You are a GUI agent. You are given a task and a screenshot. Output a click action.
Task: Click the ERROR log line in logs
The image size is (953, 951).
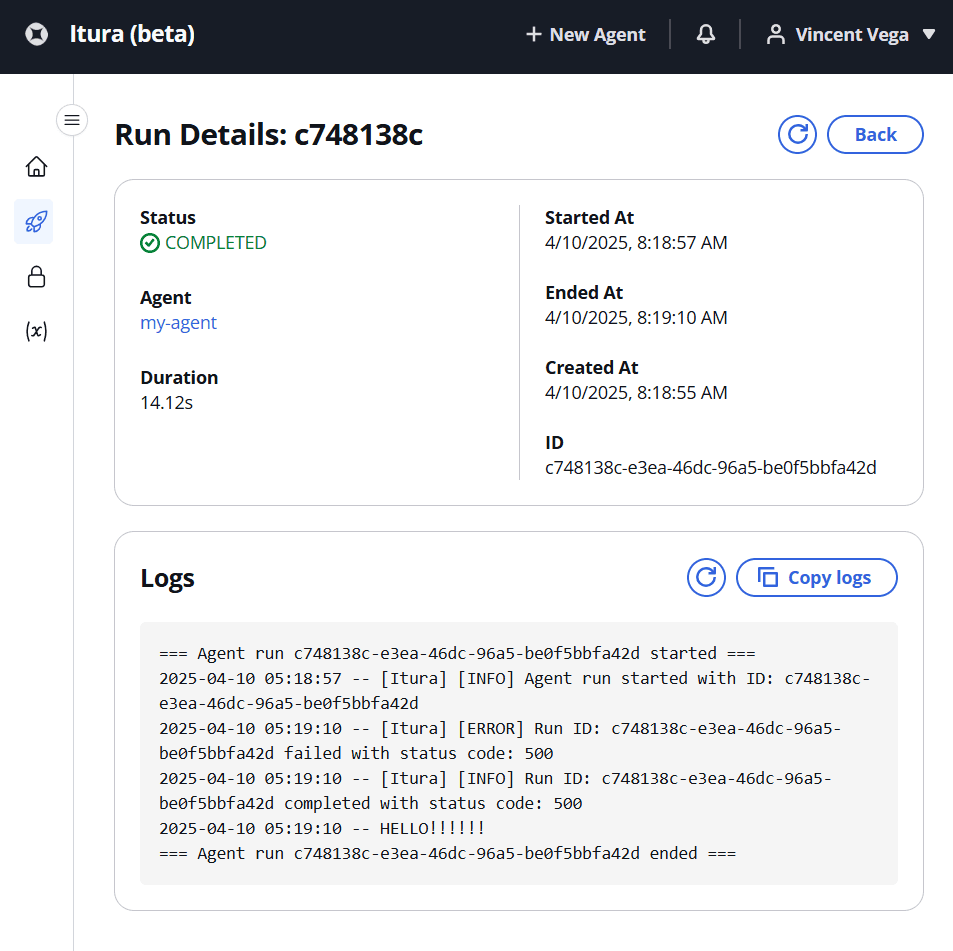(x=500, y=741)
